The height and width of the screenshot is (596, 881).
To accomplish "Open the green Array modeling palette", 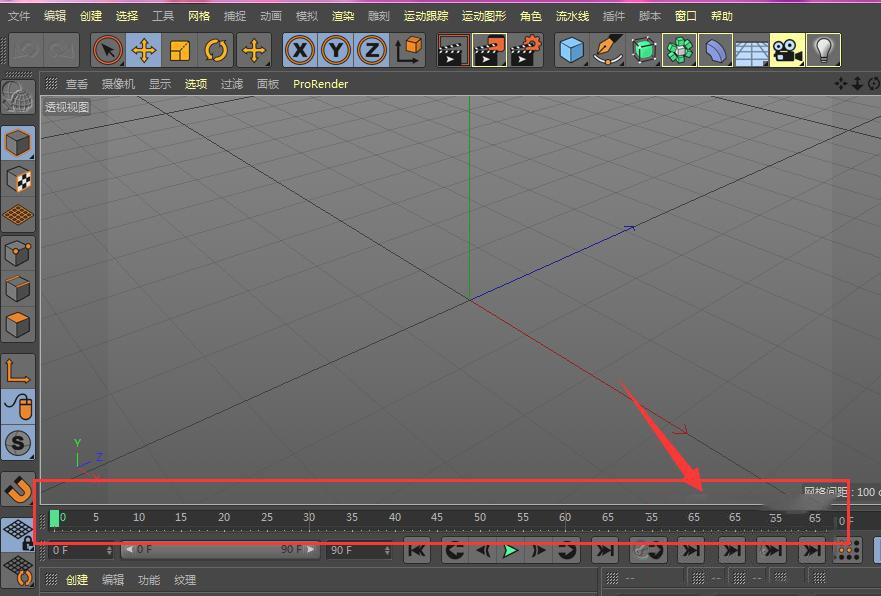I will click(x=679, y=51).
